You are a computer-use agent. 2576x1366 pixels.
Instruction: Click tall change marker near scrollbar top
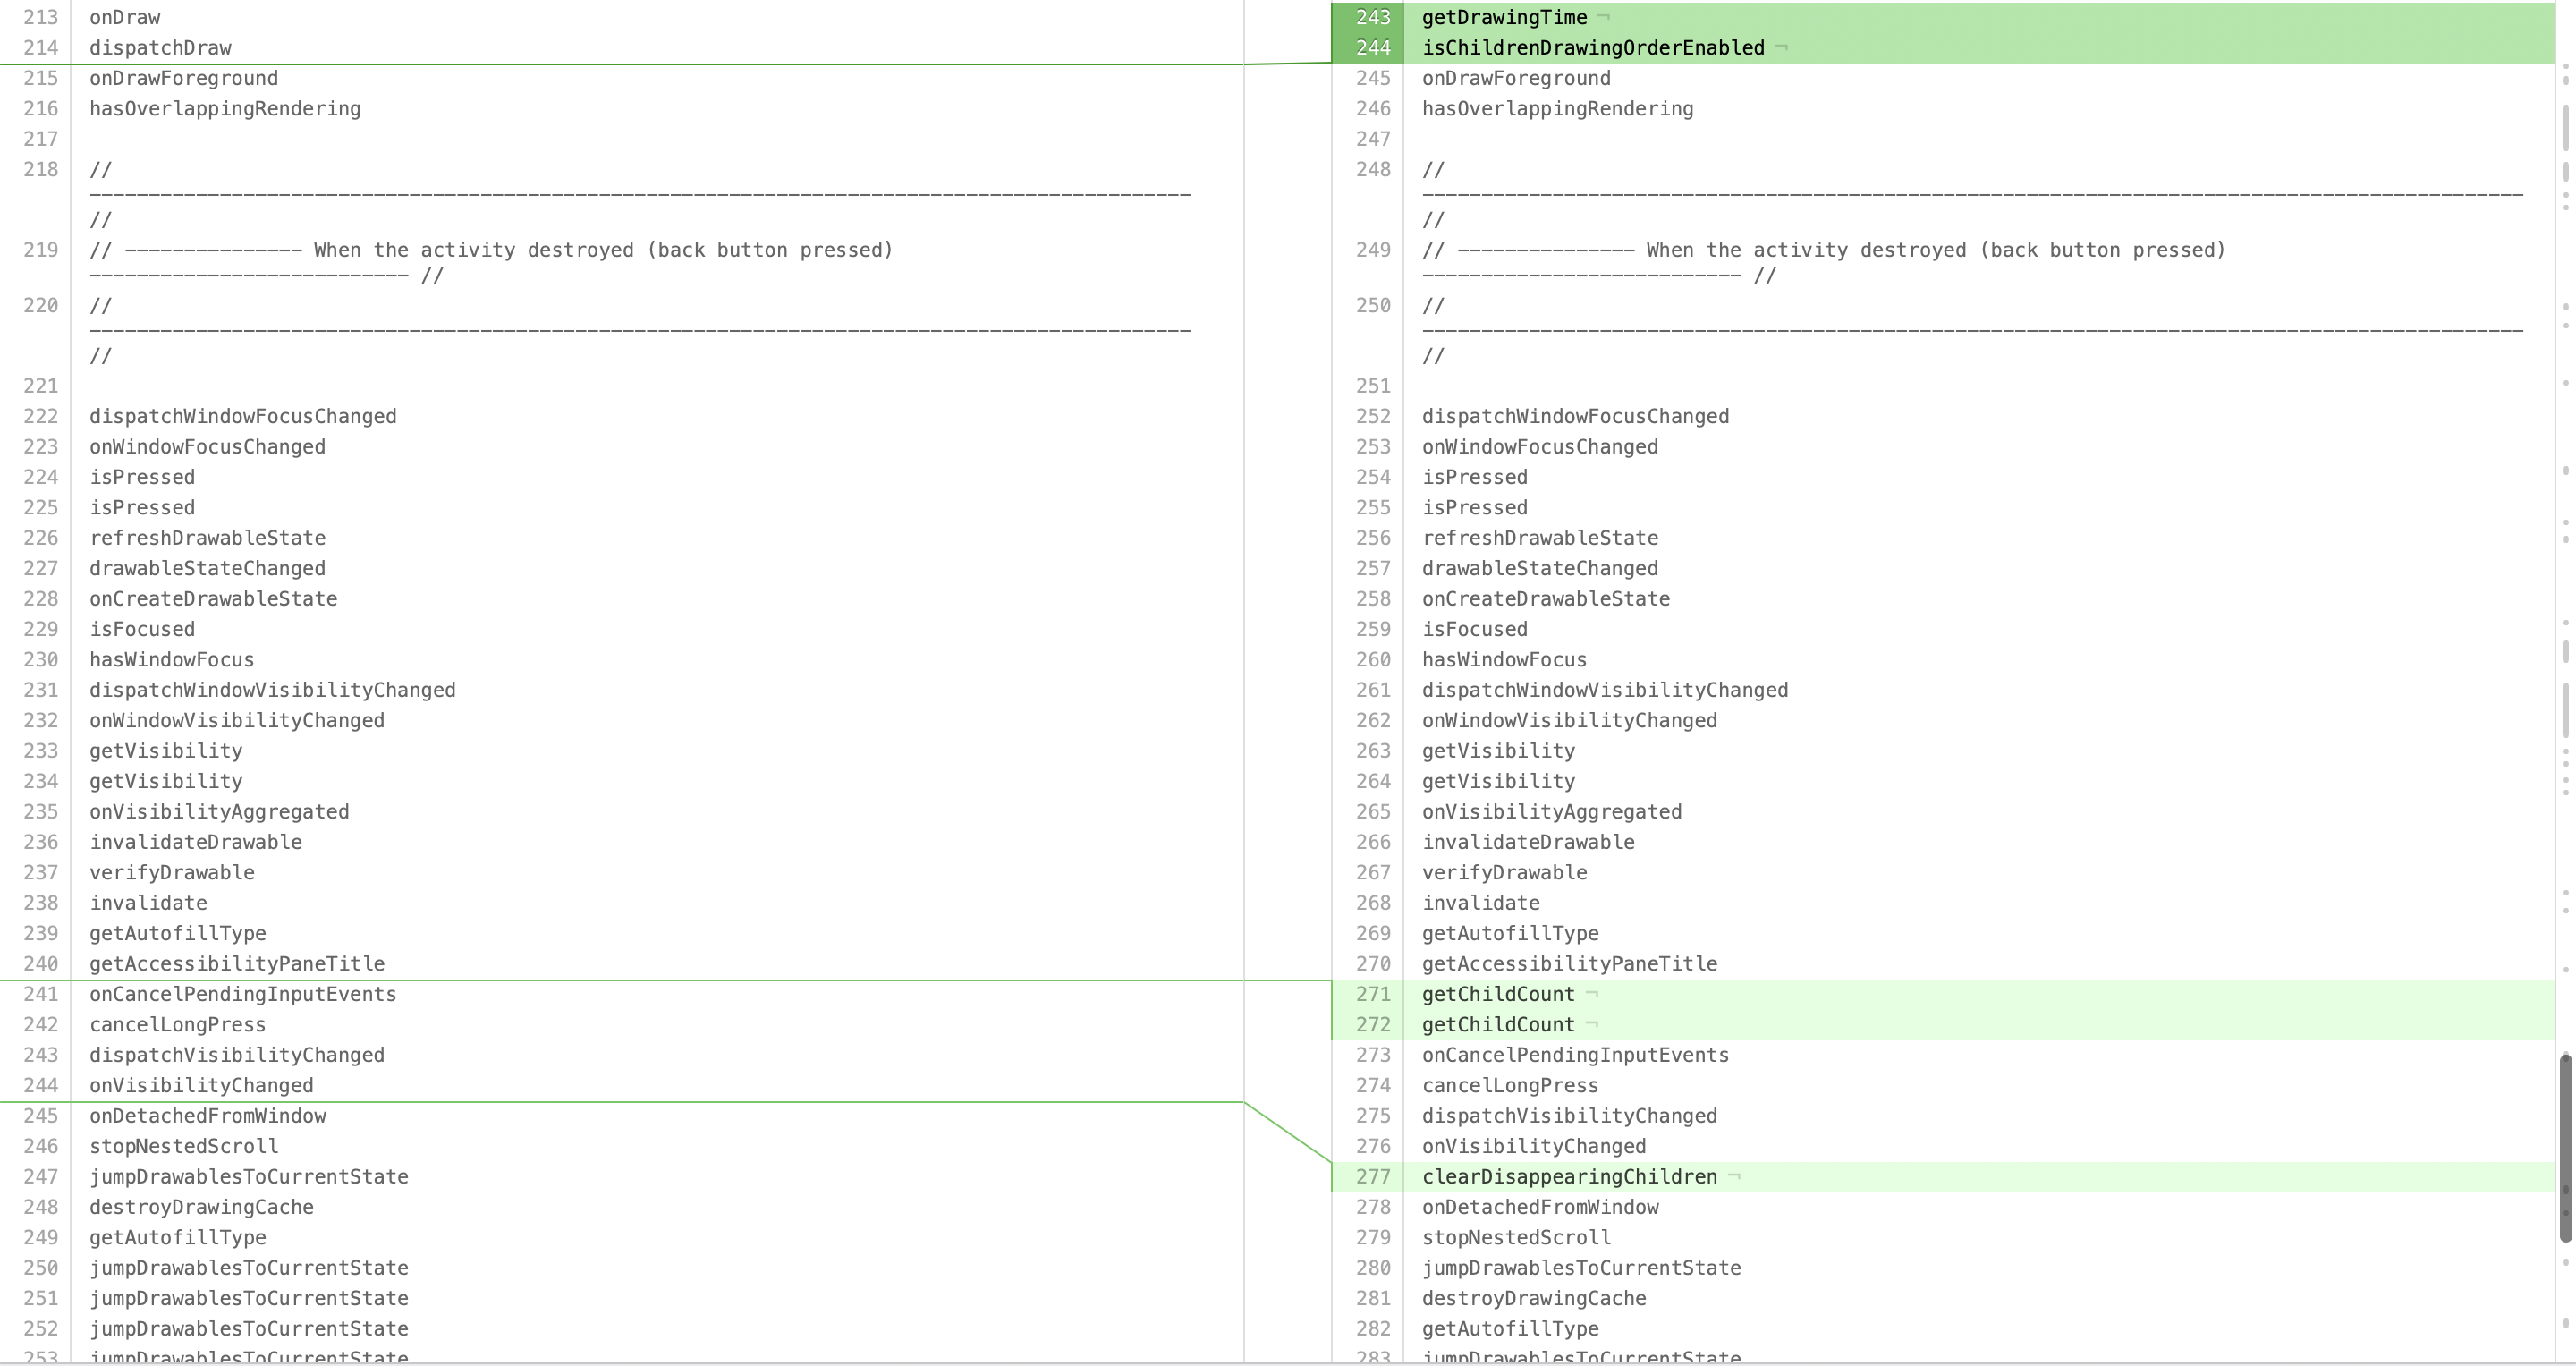(2566, 128)
